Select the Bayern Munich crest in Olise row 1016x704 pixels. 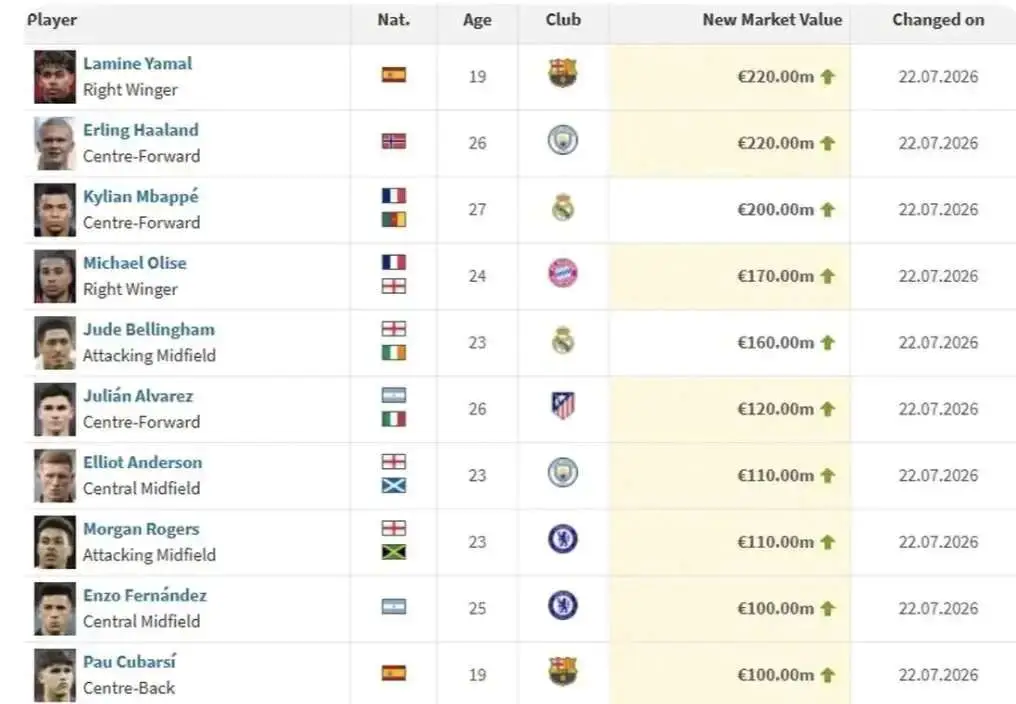point(562,274)
